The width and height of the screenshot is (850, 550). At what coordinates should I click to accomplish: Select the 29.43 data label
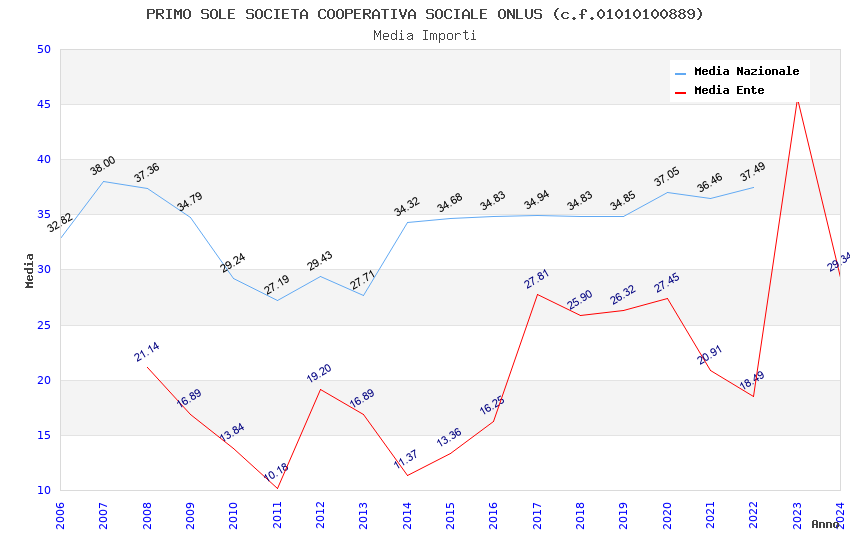[x=319, y=261]
